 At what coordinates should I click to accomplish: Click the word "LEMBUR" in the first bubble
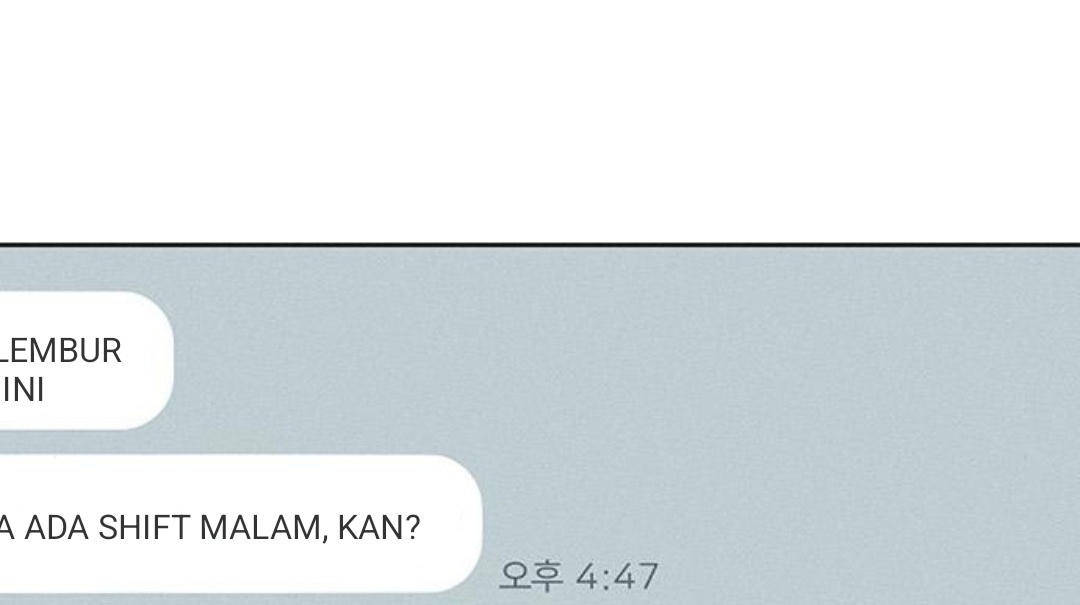point(60,351)
